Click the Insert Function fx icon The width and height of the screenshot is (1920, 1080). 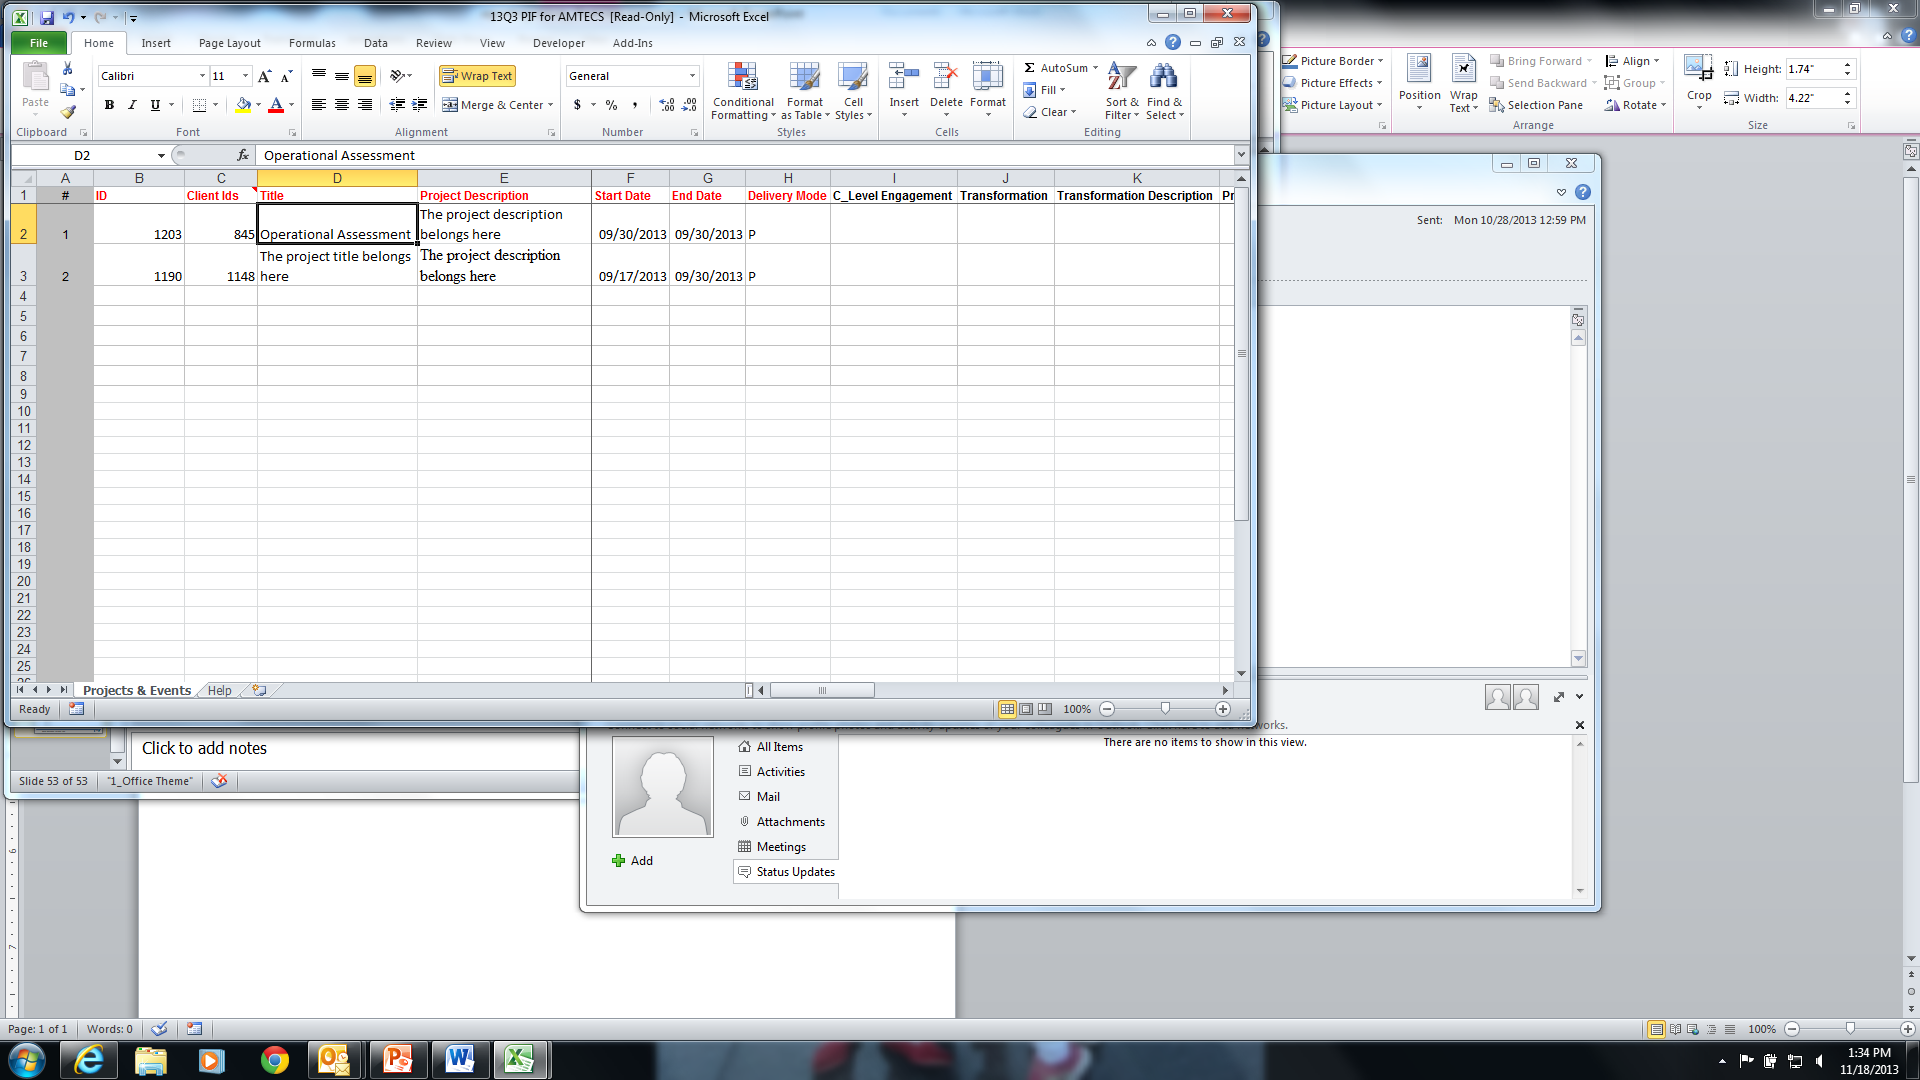(243, 155)
